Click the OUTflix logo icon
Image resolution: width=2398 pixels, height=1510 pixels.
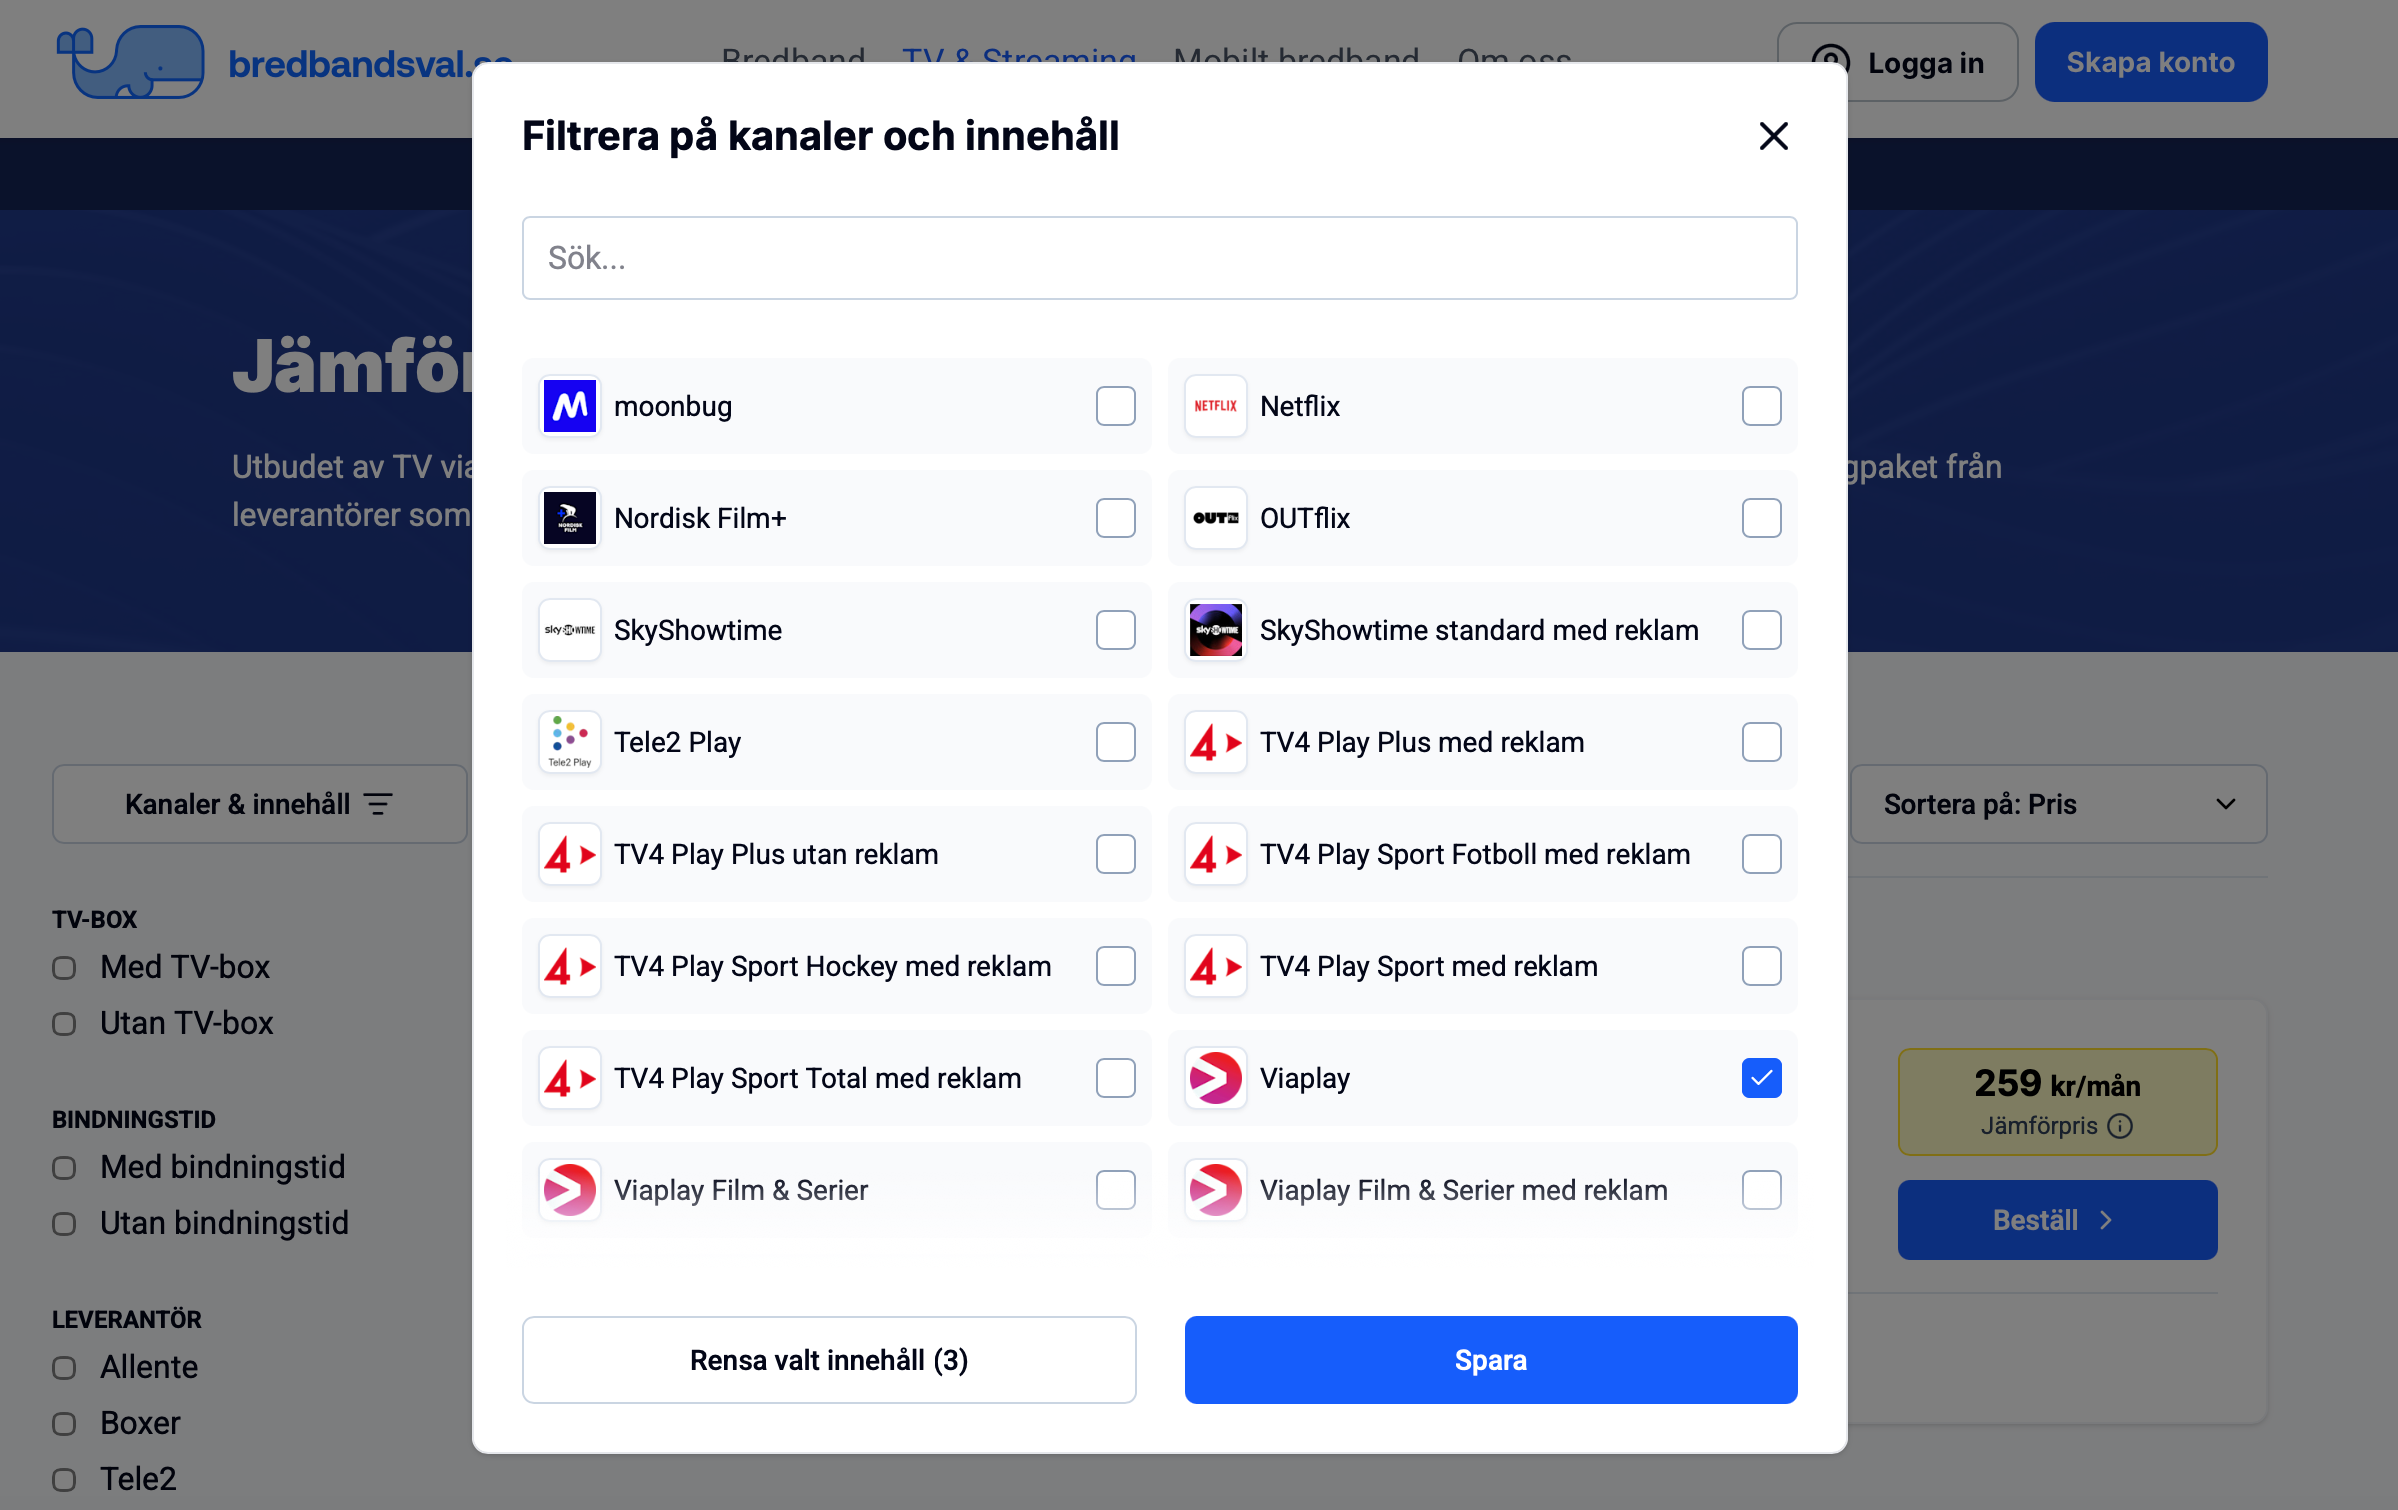pyautogui.click(x=1216, y=518)
